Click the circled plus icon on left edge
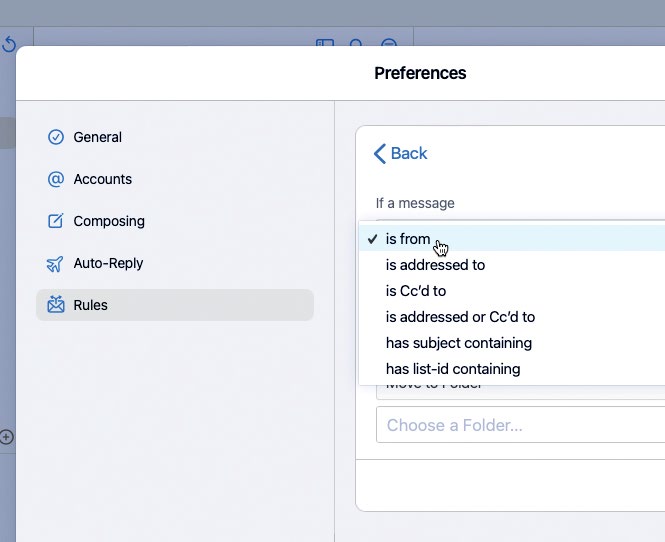 (x=7, y=437)
